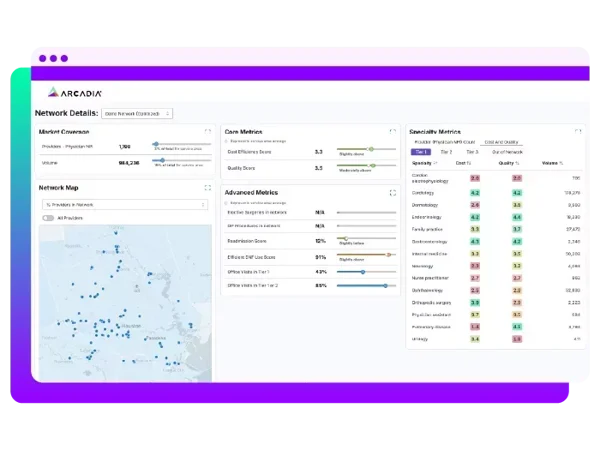Sort the table by the Cost column

pos(463,163)
